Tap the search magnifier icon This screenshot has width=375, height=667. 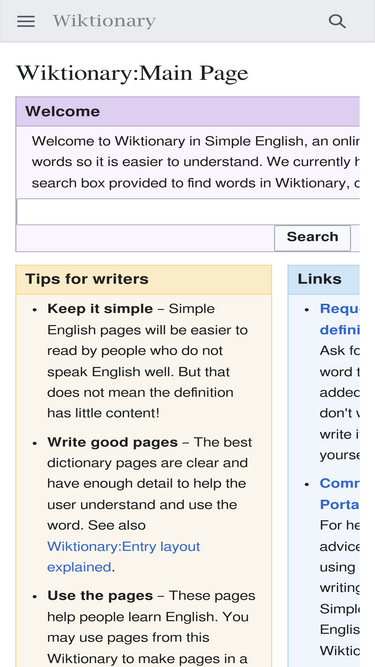tap(337, 21)
